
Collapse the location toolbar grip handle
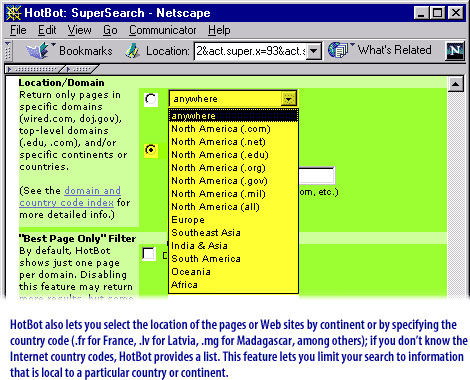8,51
